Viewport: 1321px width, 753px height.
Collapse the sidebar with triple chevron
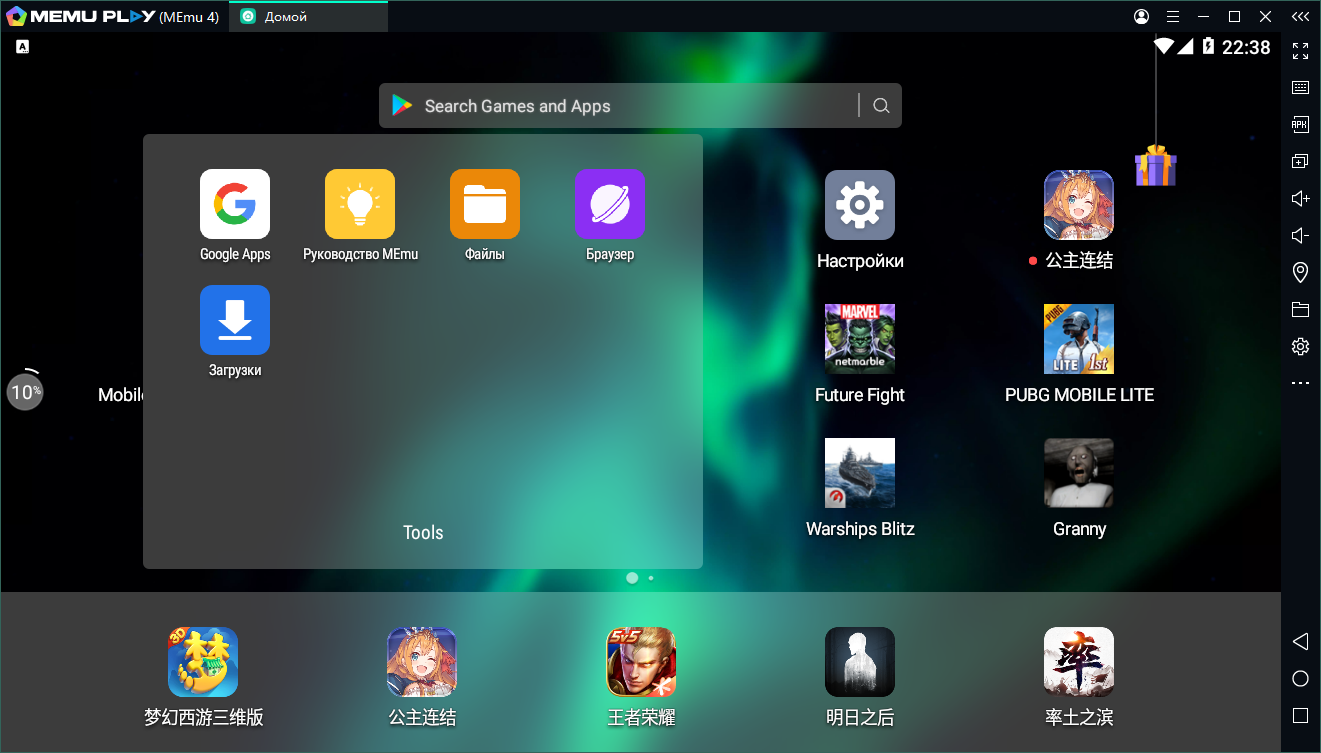click(1299, 17)
